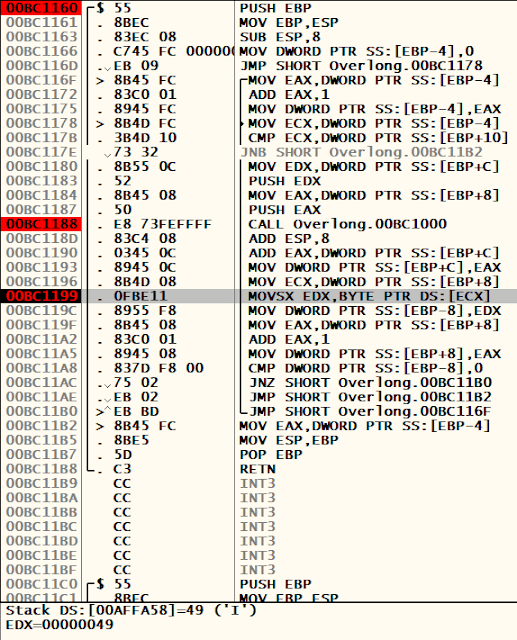Image resolution: width=517 pixels, height=640 pixels.
Task: Select PUSH EDX instruction
Action: coord(285,181)
